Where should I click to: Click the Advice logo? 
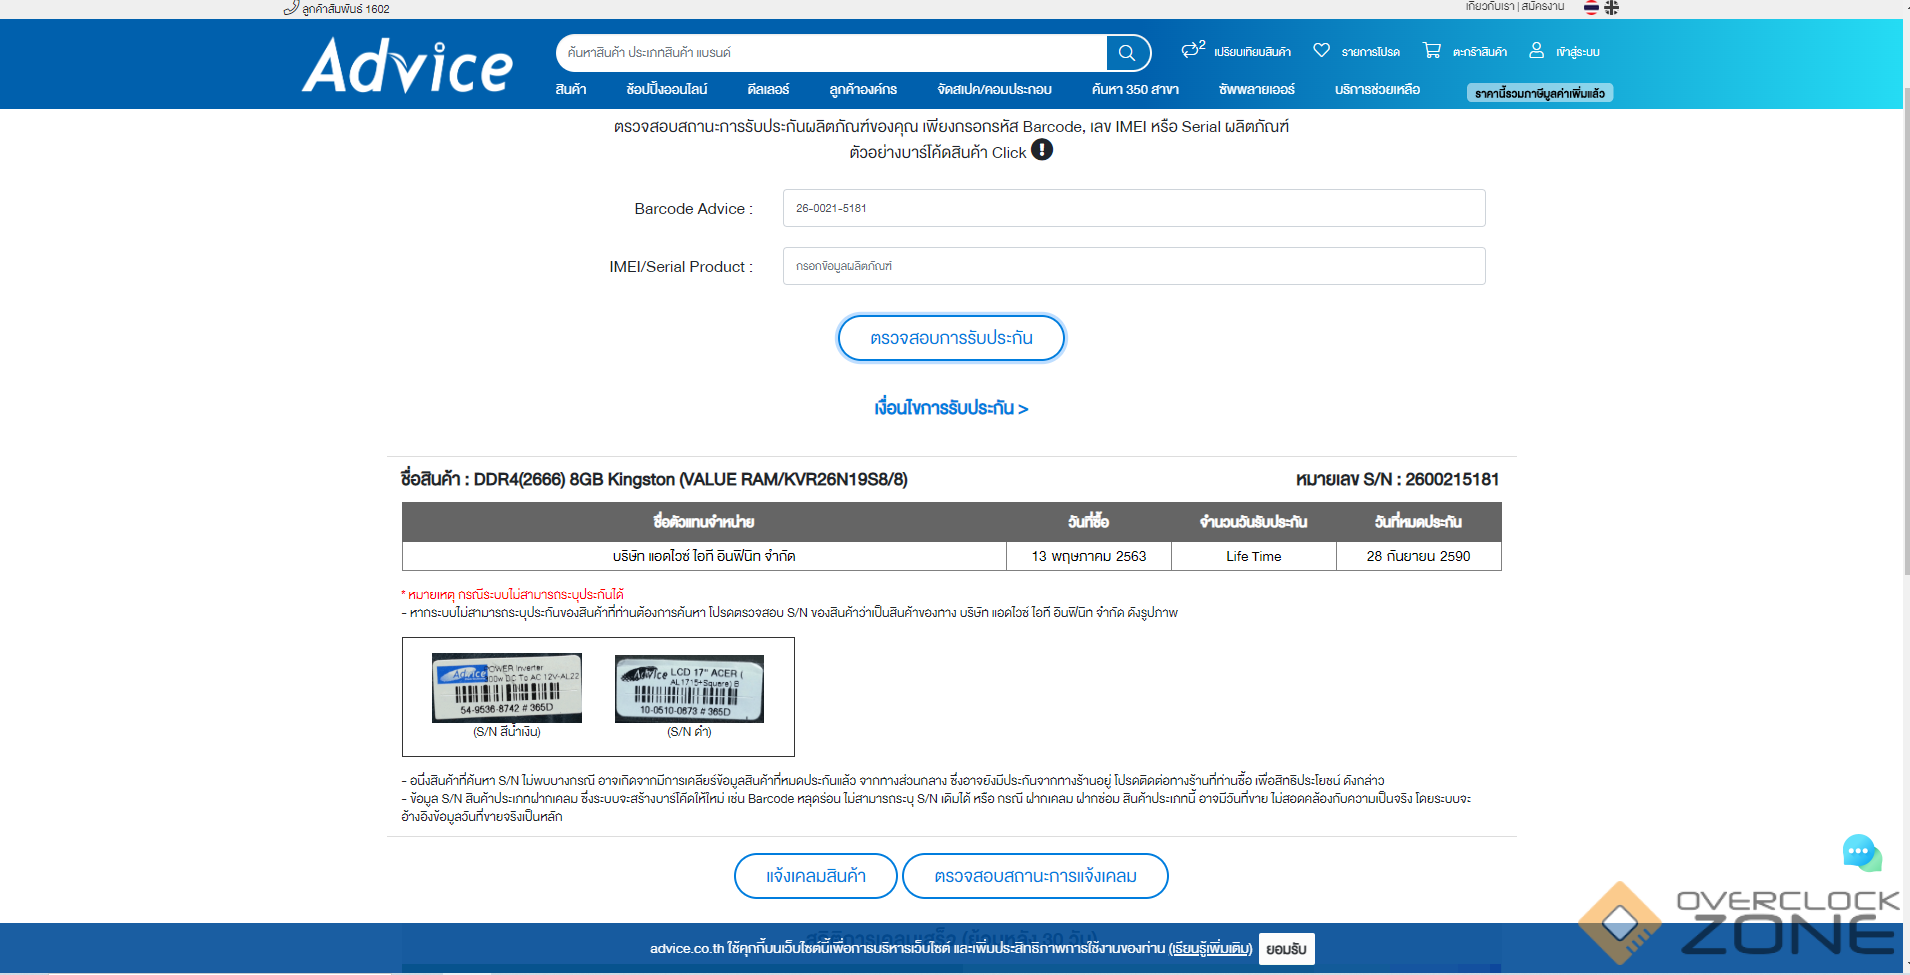point(407,65)
